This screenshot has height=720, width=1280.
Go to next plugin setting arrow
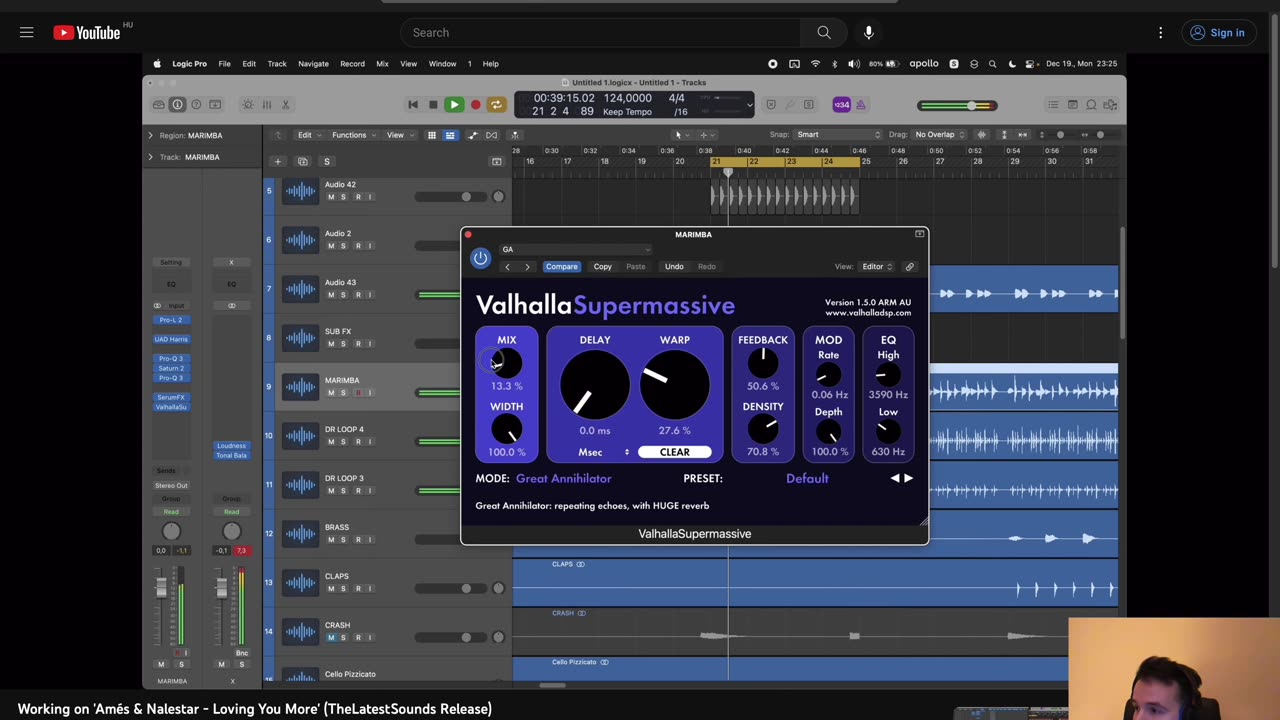[527, 267]
